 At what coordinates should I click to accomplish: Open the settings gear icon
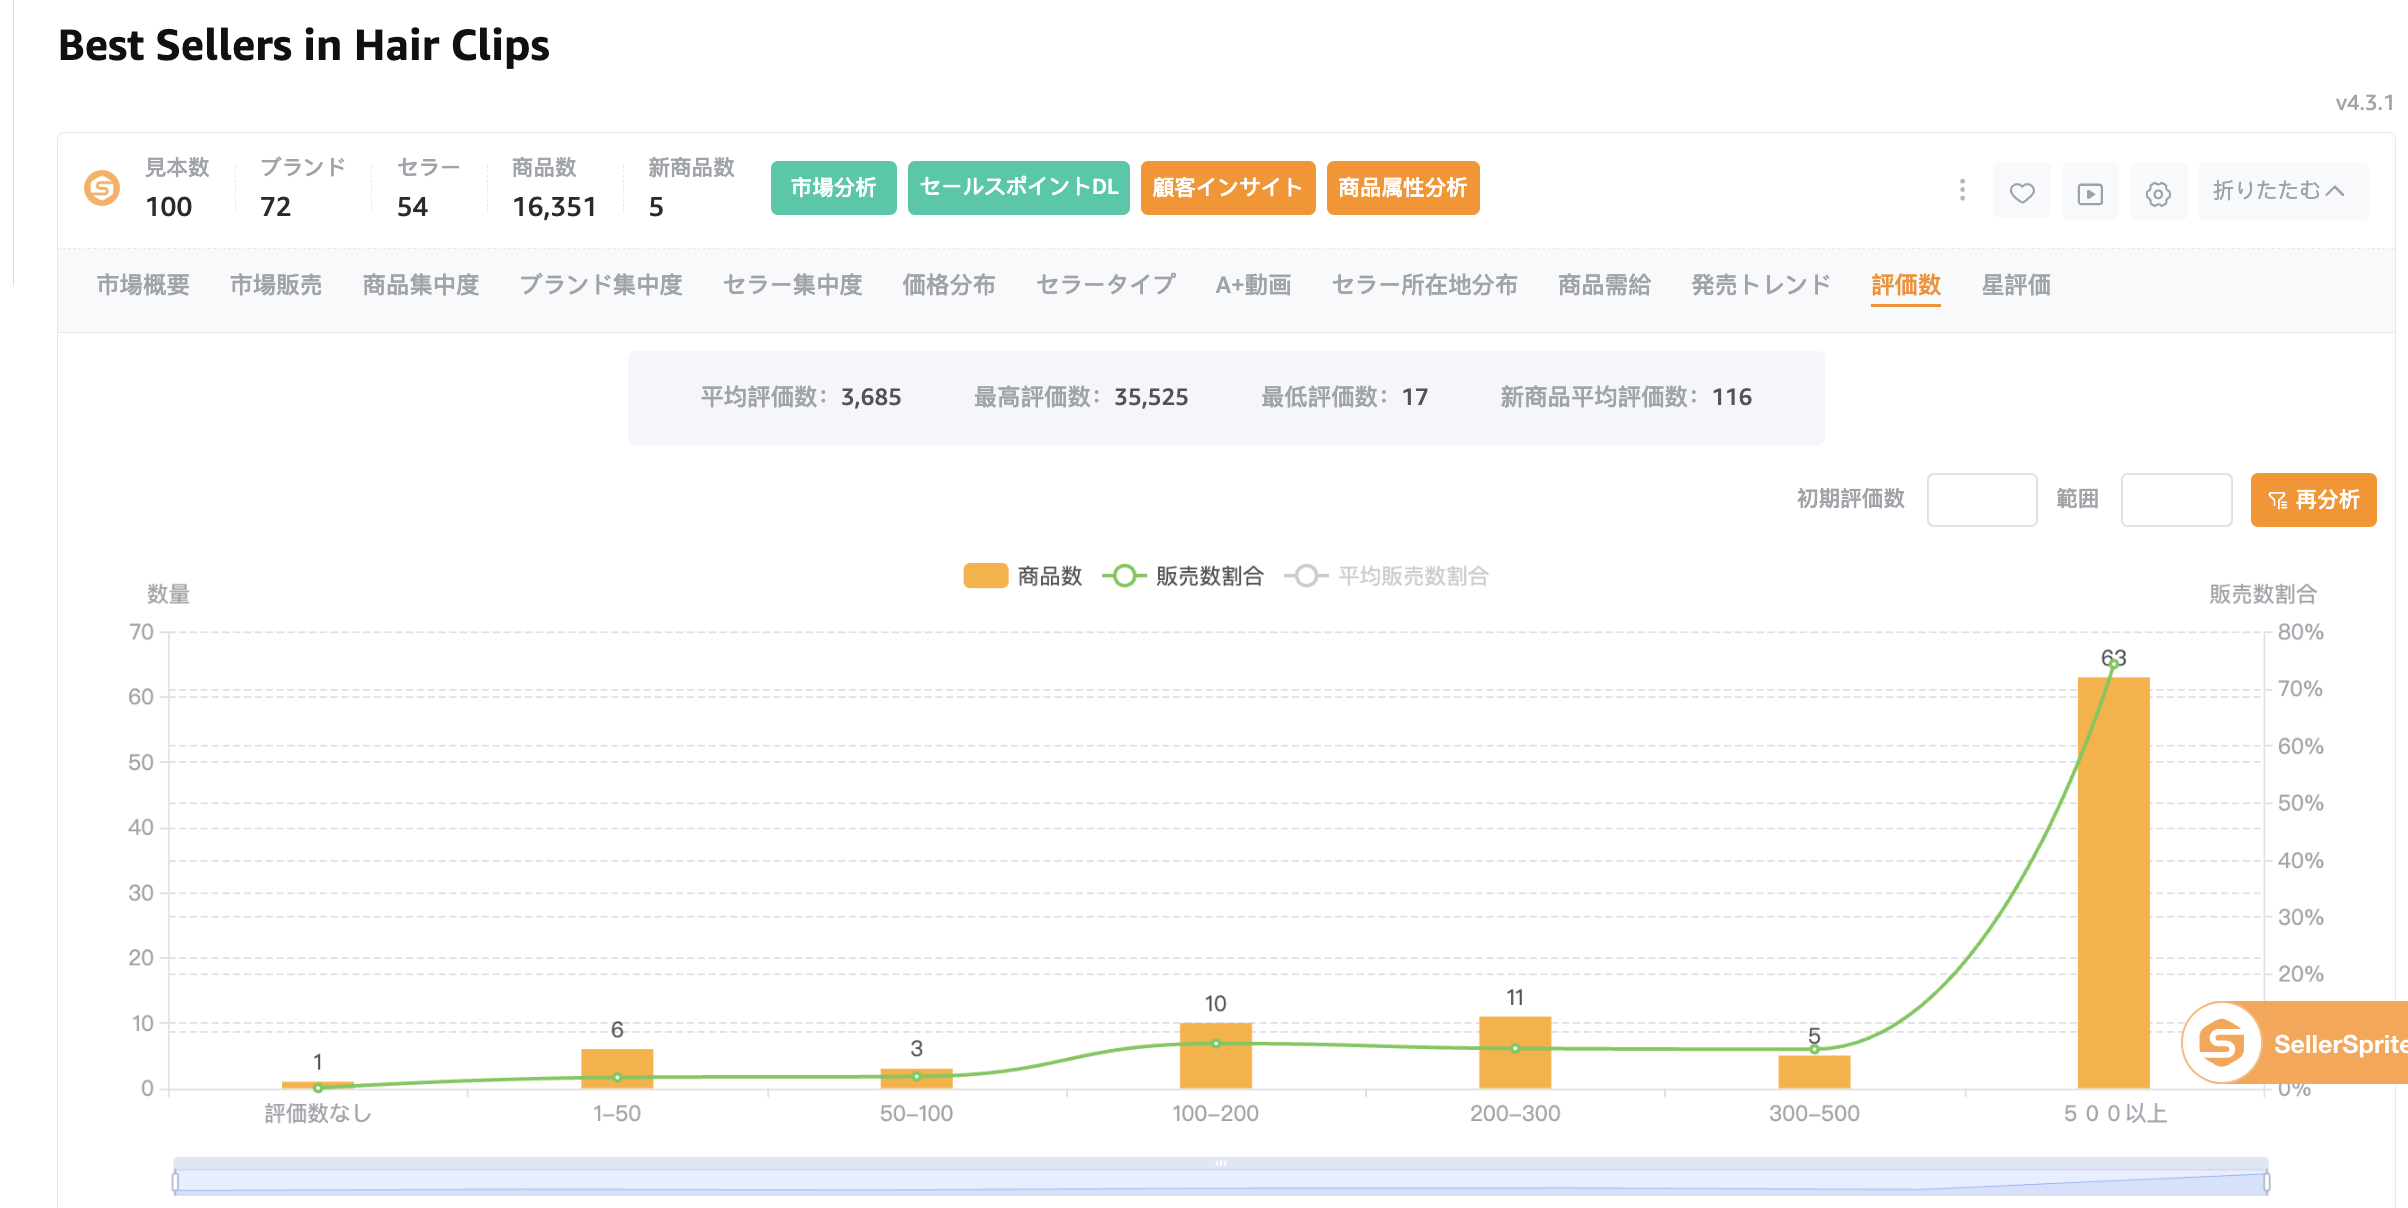click(2158, 191)
